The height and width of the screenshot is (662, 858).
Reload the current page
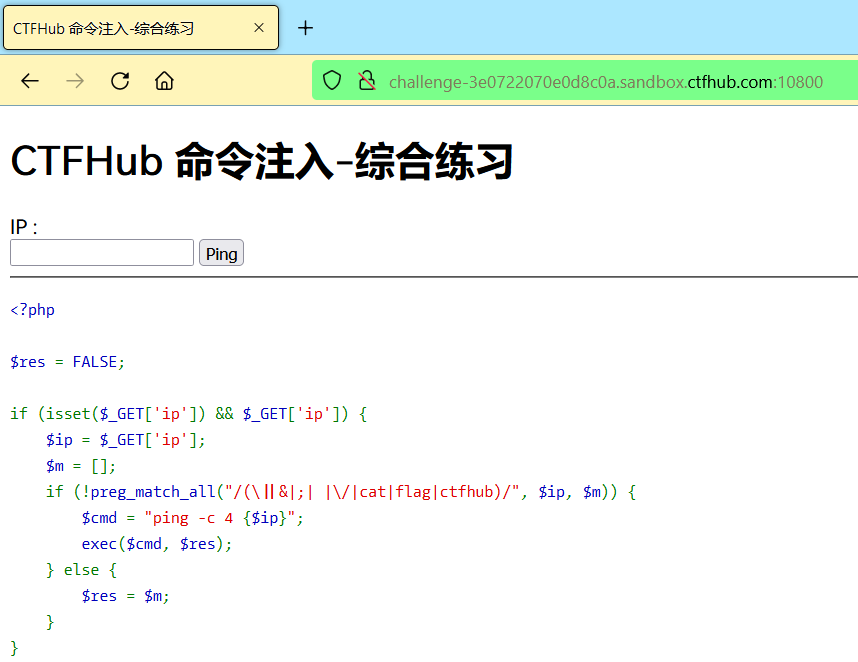(120, 81)
